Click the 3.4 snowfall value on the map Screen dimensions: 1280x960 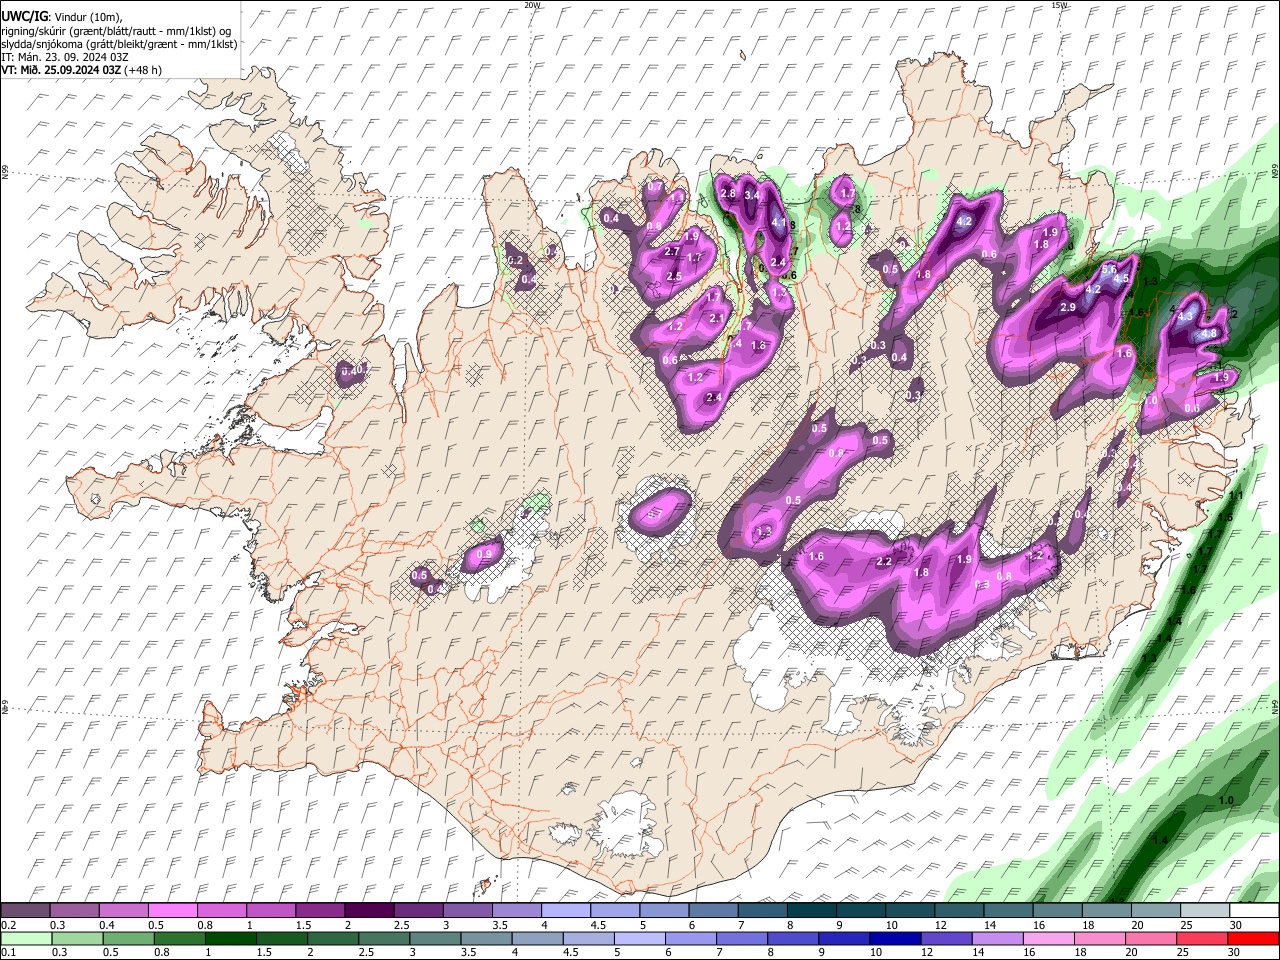[x=752, y=195]
